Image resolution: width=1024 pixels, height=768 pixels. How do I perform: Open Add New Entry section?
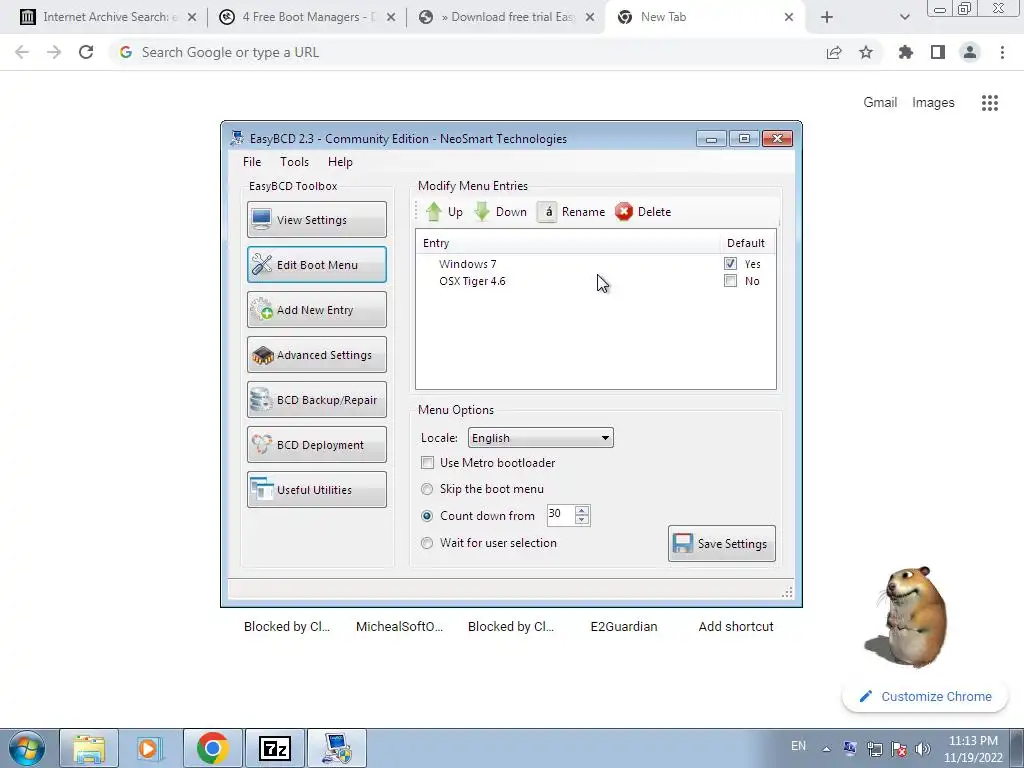[x=317, y=310]
